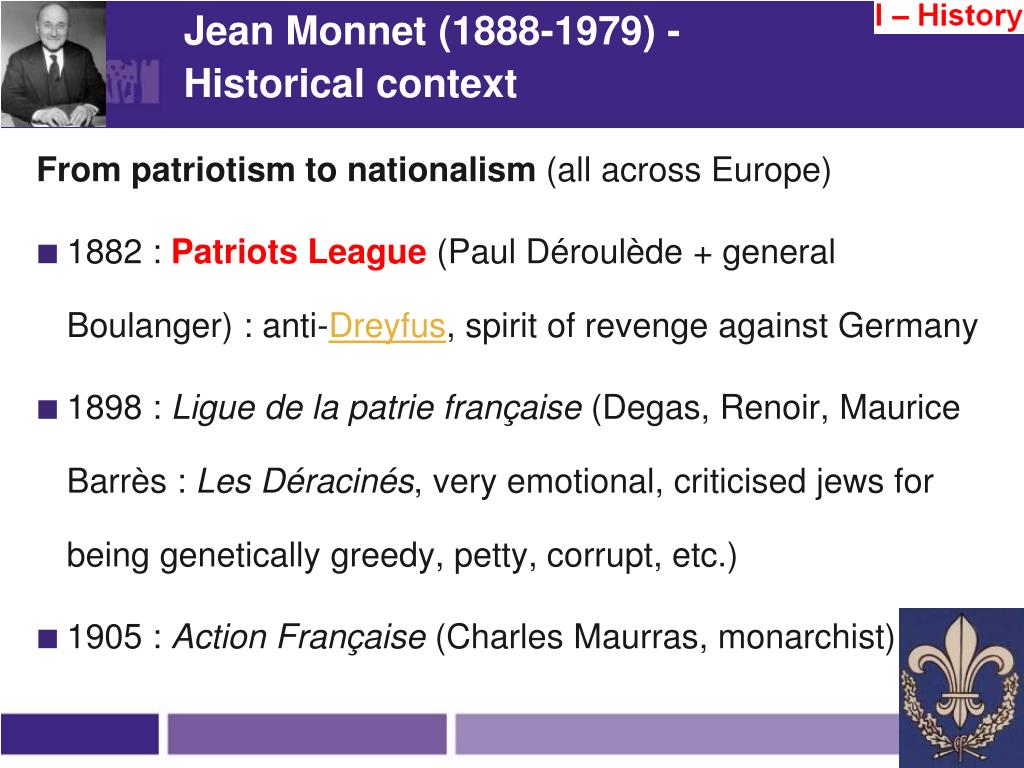Click the fleur-de-lis emblem image
The image size is (1024, 768).
tap(961, 688)
